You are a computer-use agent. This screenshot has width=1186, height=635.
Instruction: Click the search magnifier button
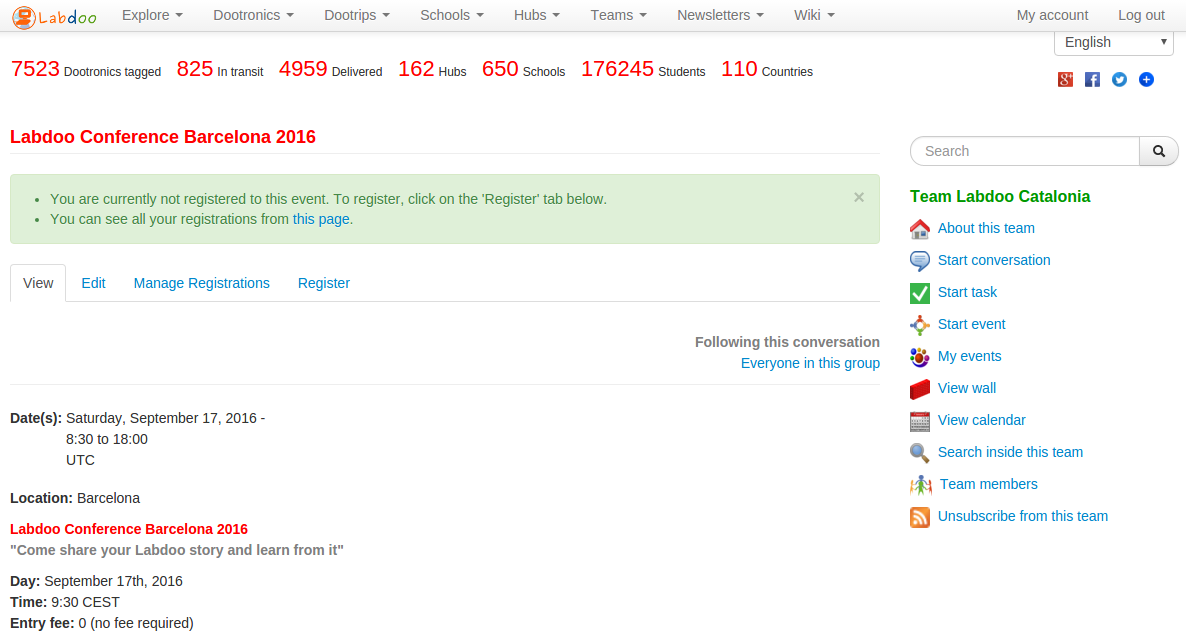point(1159,151)
